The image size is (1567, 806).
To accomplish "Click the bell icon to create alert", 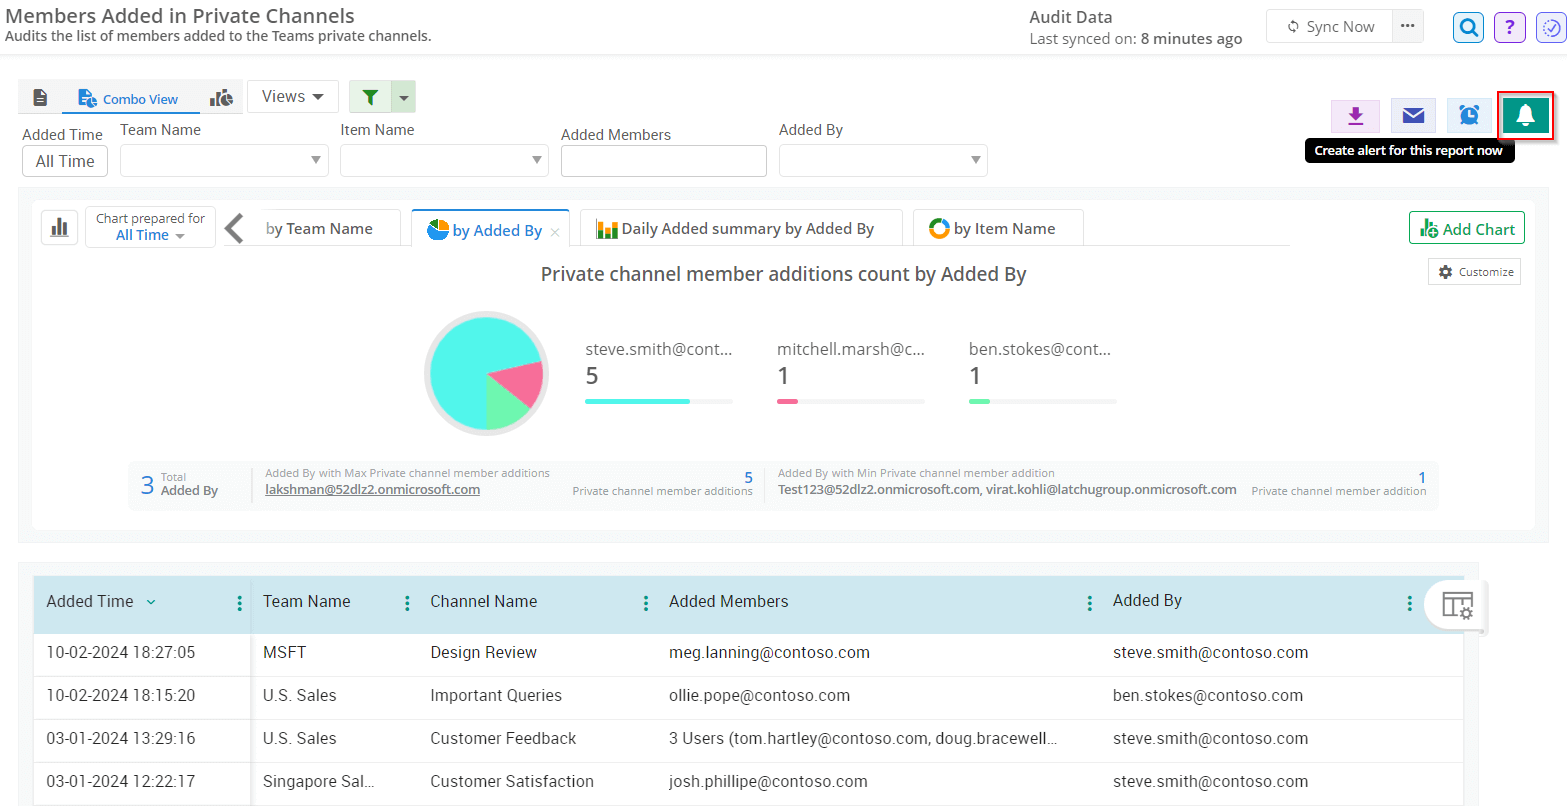I will pos(1525,116).
